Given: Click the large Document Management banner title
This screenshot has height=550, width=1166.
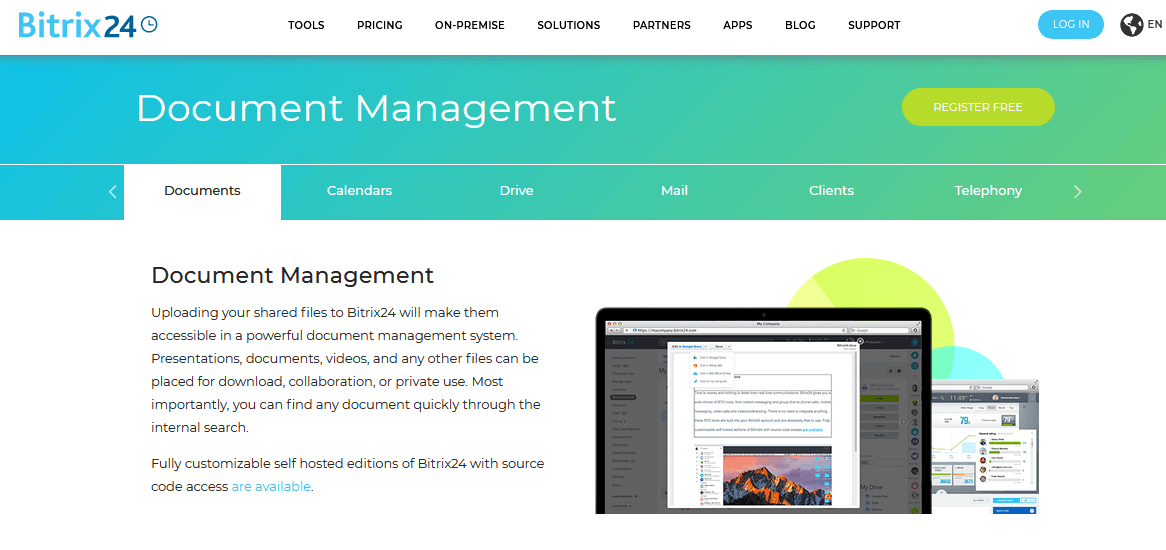Looking at the screenshot, I should tap(376, 108).
